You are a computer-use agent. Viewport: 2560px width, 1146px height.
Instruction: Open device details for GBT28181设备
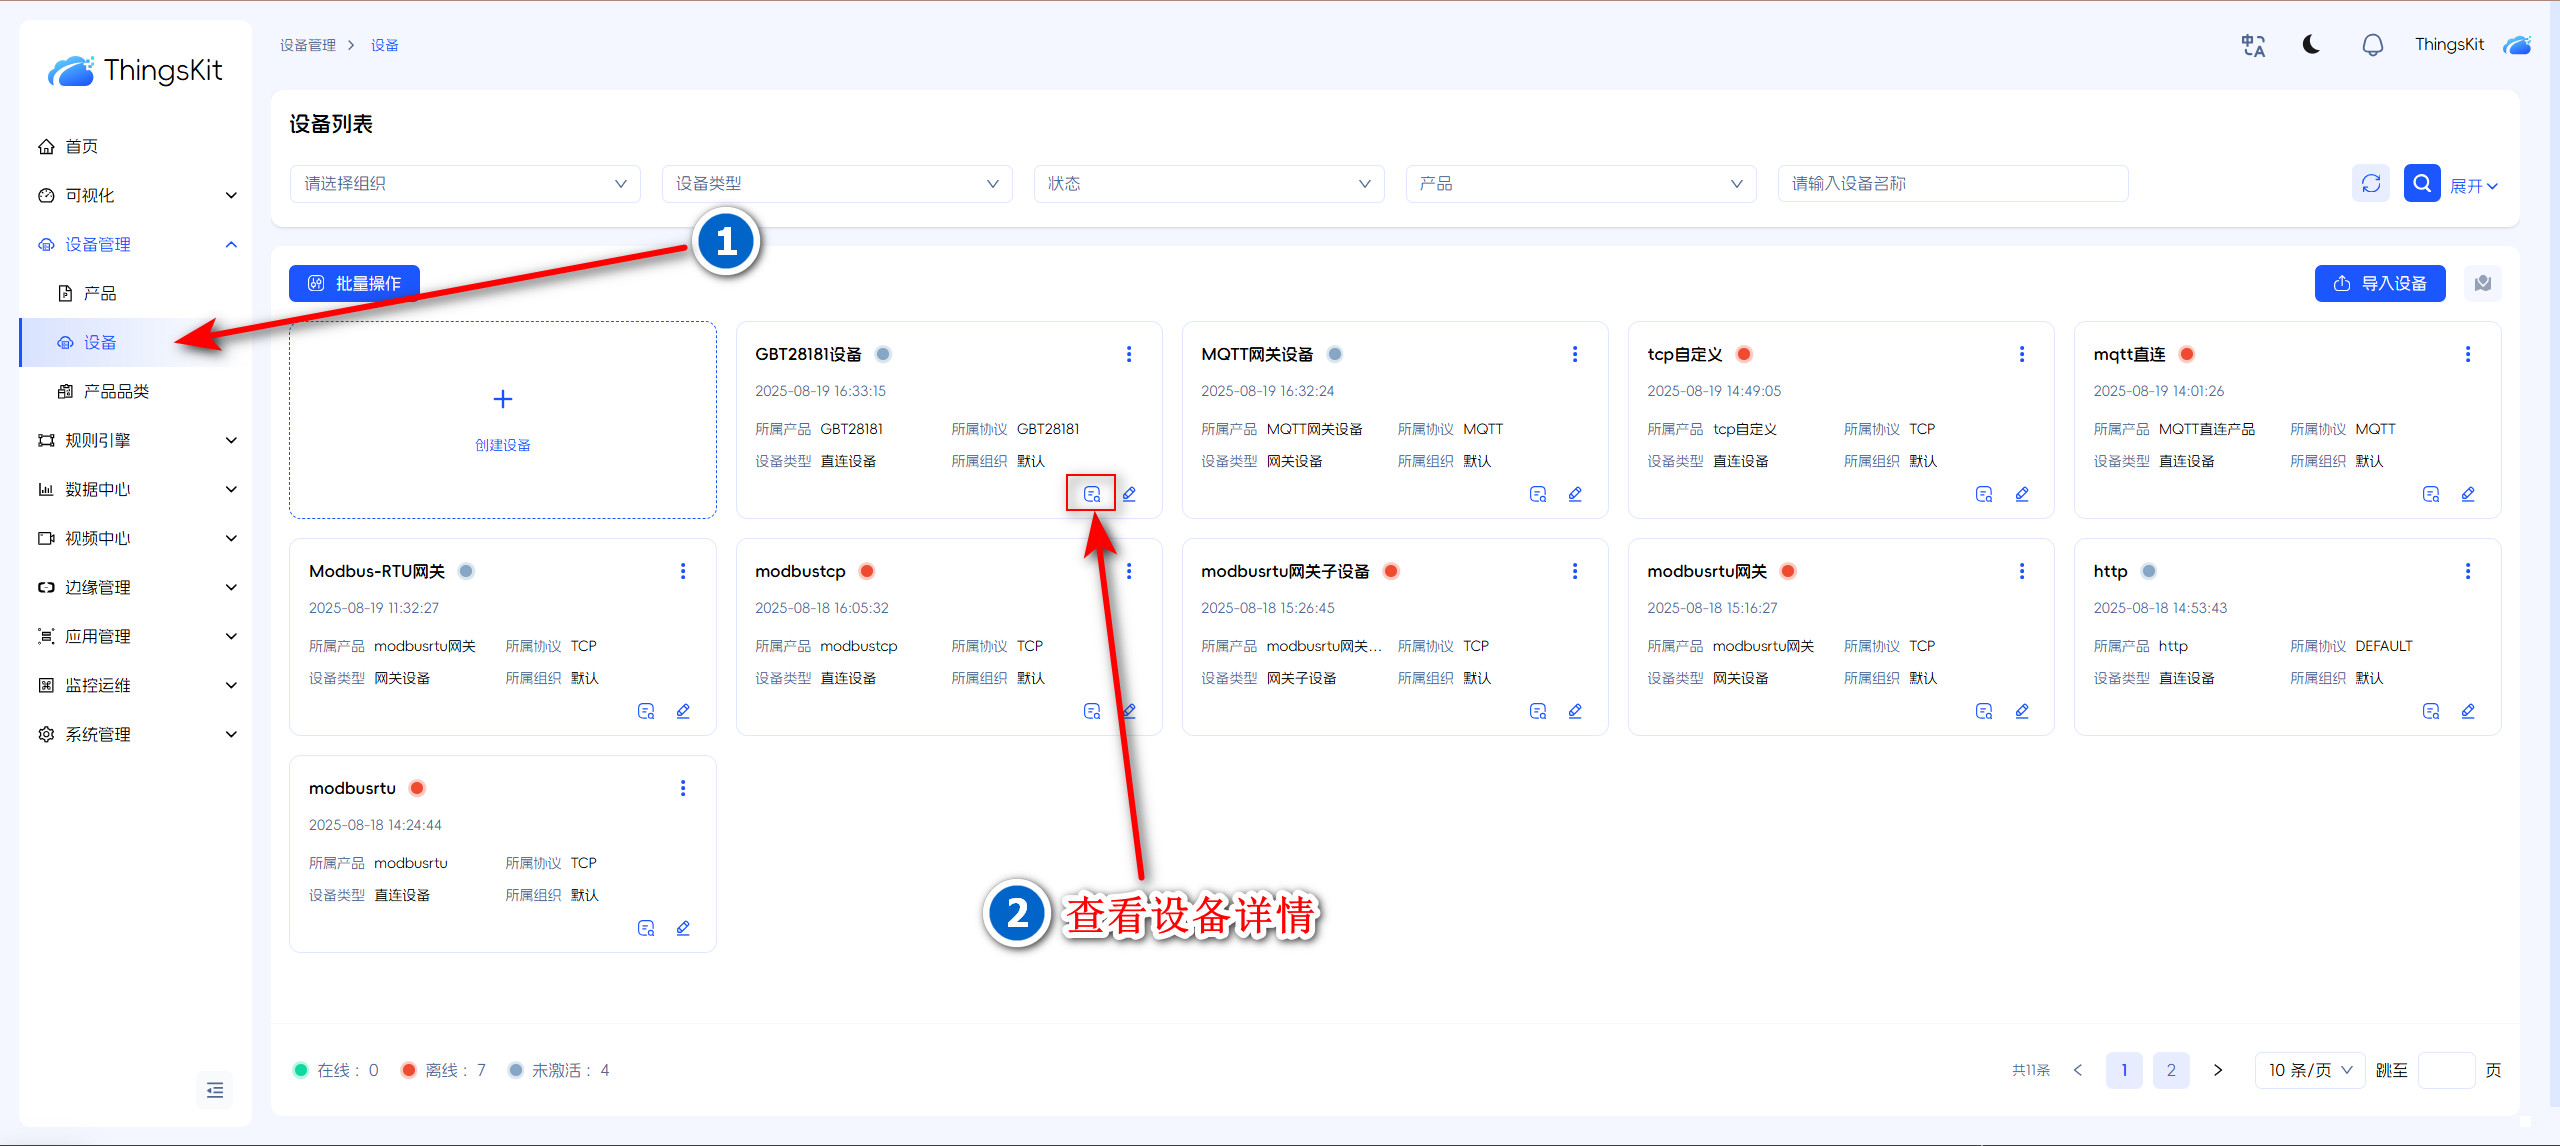pos(1091,494)
